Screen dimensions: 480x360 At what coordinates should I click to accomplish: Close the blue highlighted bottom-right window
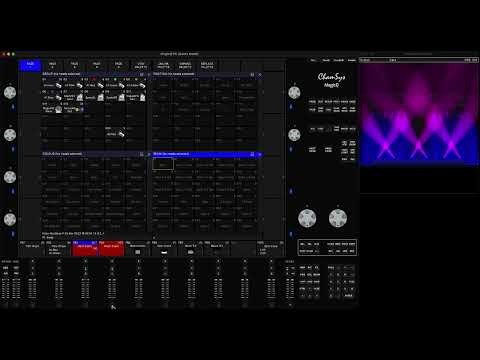pyautogui.click(x=260, y=154)
